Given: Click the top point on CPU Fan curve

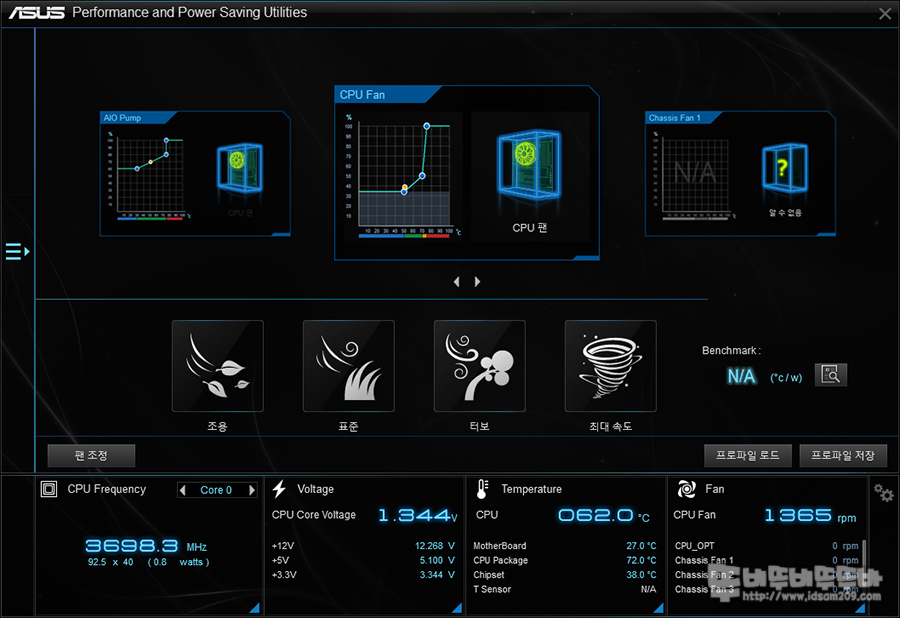Looking at the screenshot, I should 426,126.
